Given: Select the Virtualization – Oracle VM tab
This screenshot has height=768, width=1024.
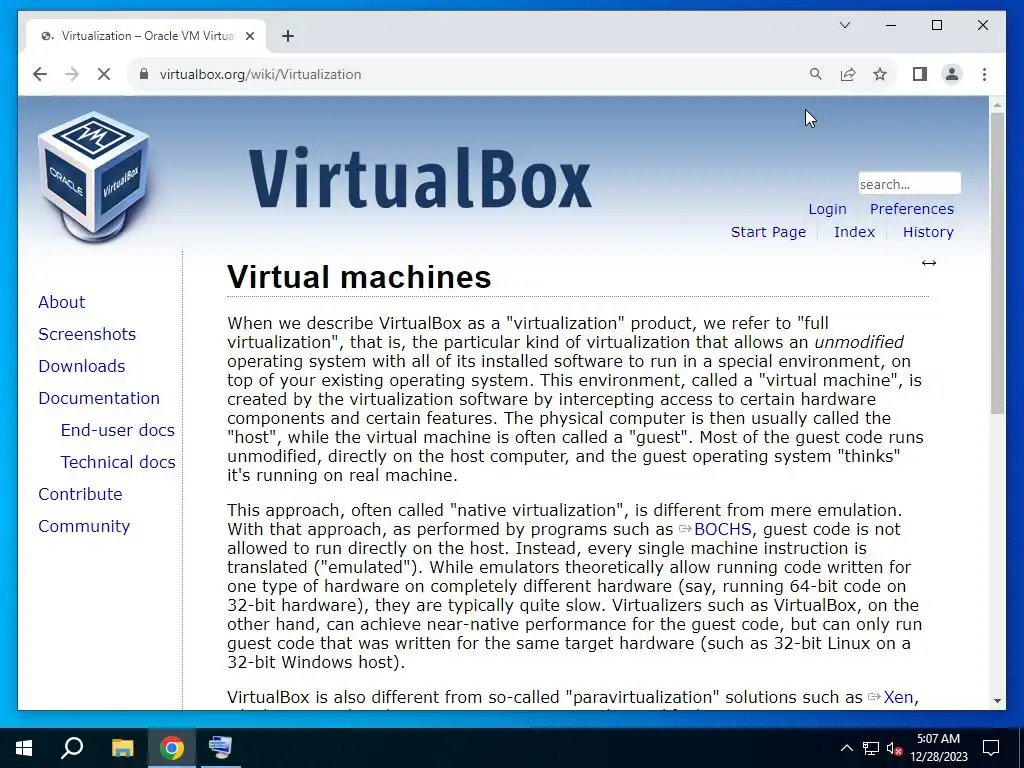Looking at the screenshot, I should (146, 36).
